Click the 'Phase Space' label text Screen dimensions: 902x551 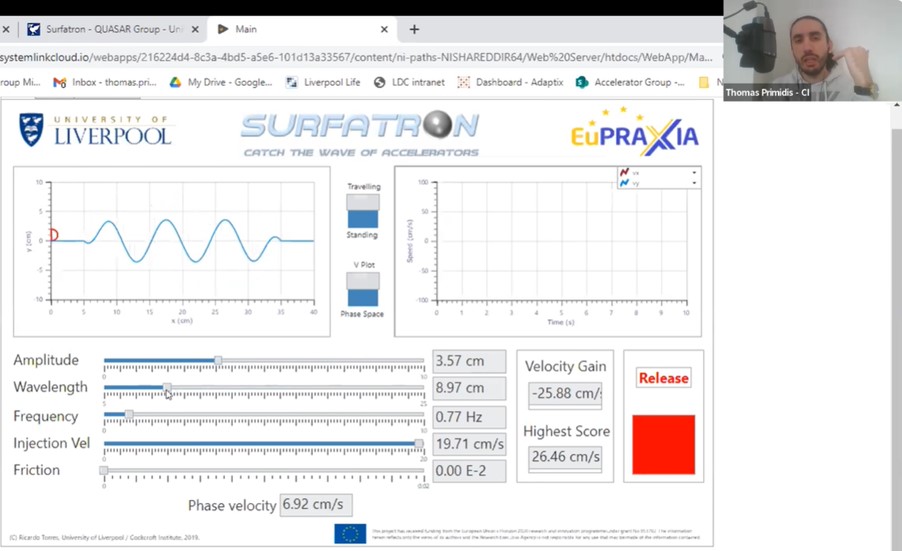coord(362,314)
